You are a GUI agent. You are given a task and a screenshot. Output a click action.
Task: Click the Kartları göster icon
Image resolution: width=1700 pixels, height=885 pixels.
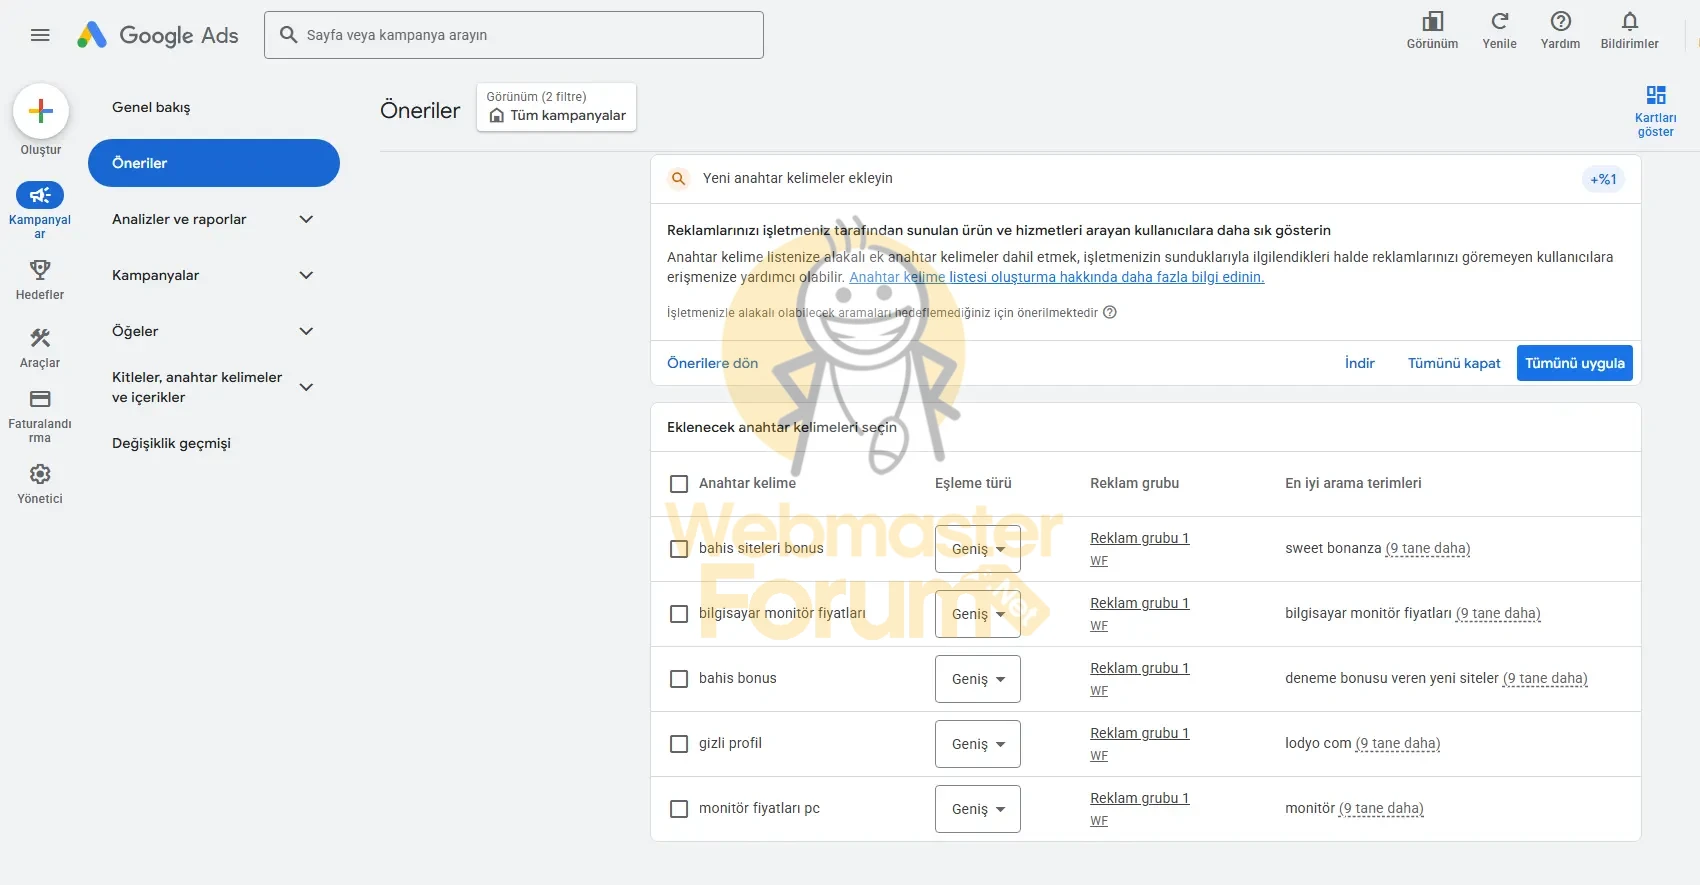tap(1655, 96)
